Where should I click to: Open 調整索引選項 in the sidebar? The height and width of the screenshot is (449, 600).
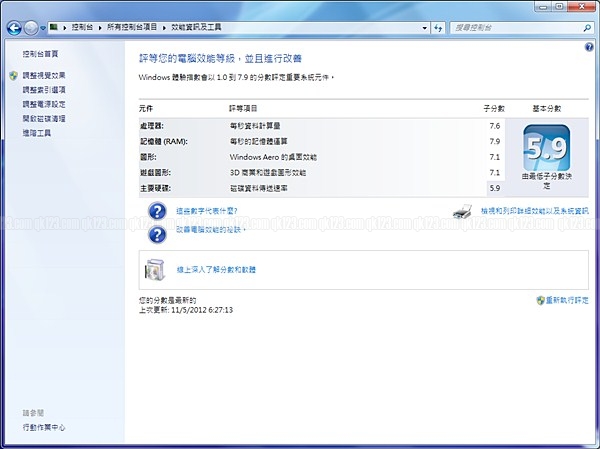pyautogui.click(x=44, y=90)
